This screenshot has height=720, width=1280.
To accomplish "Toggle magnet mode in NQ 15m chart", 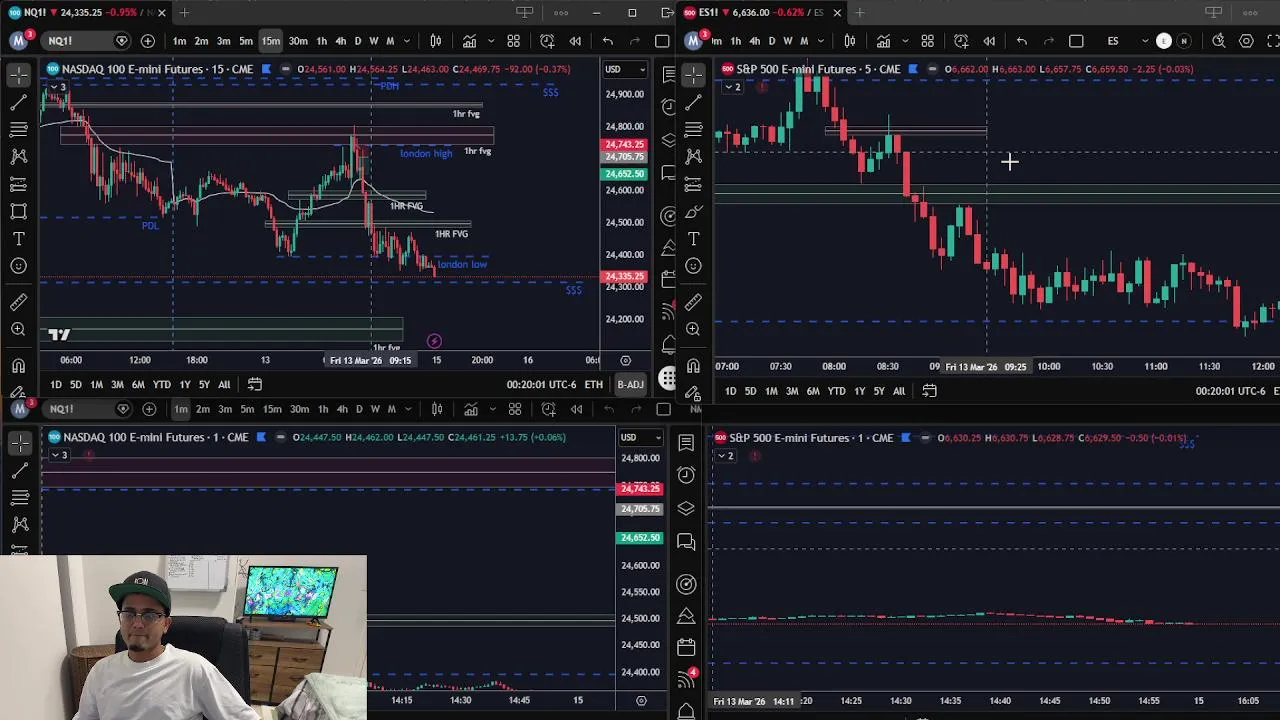I will coord(18,365).
